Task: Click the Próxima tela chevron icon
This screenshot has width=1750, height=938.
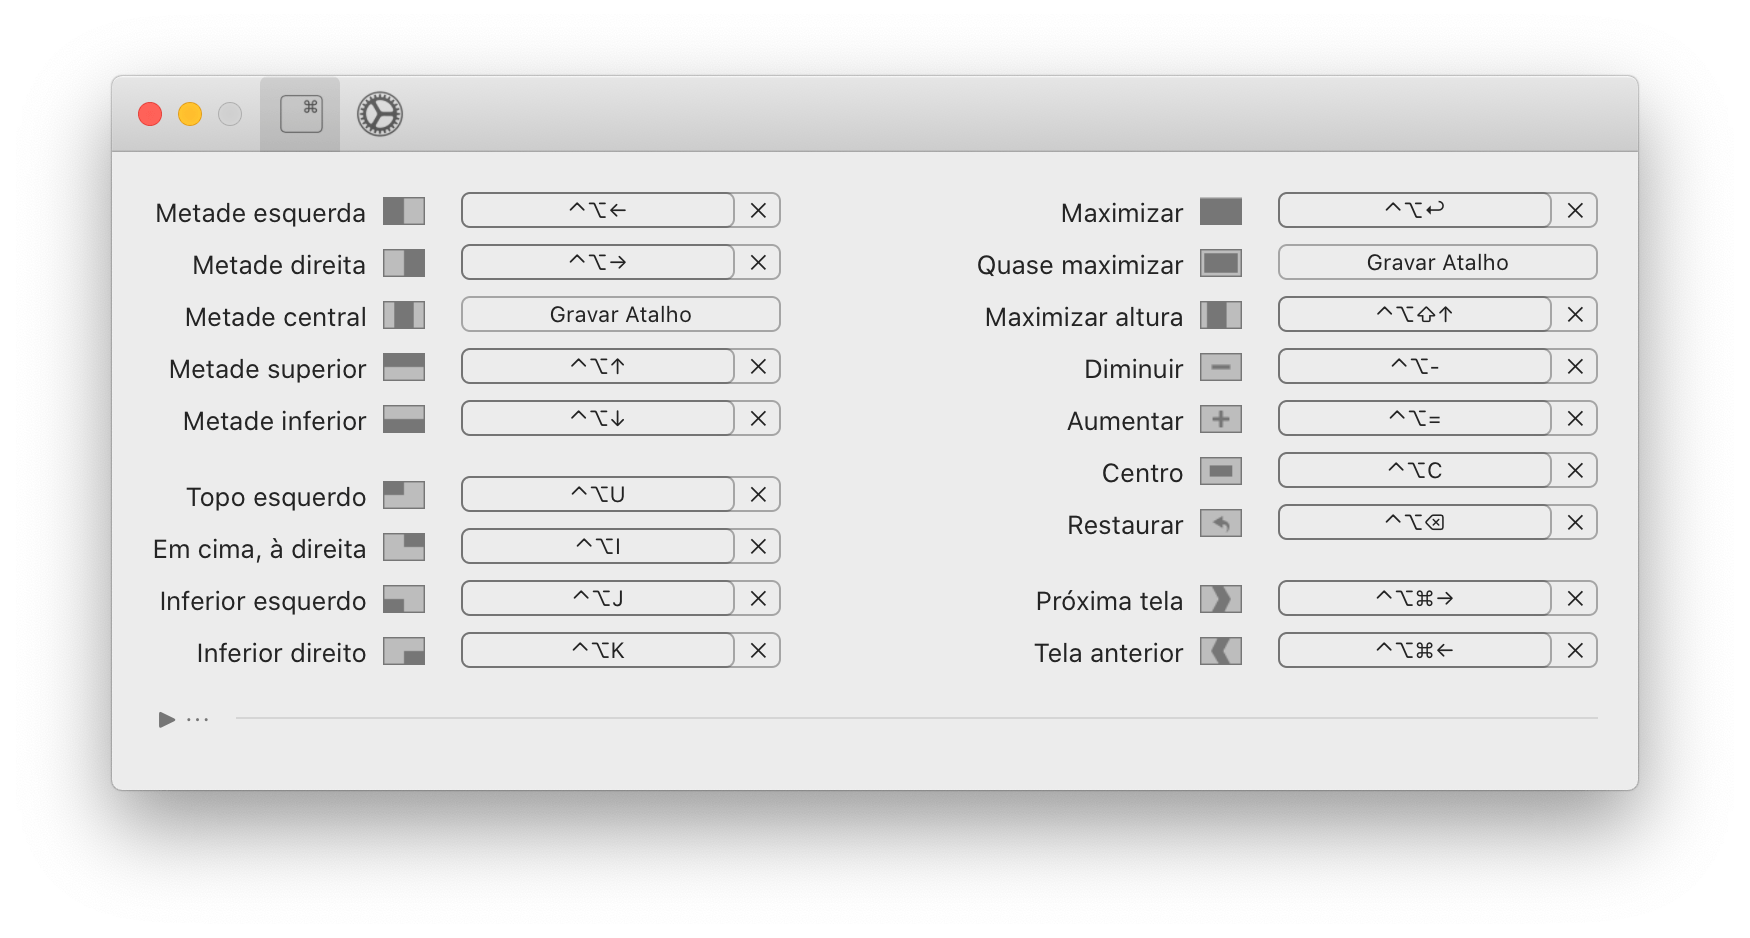Action: [x=1221, y=599]
